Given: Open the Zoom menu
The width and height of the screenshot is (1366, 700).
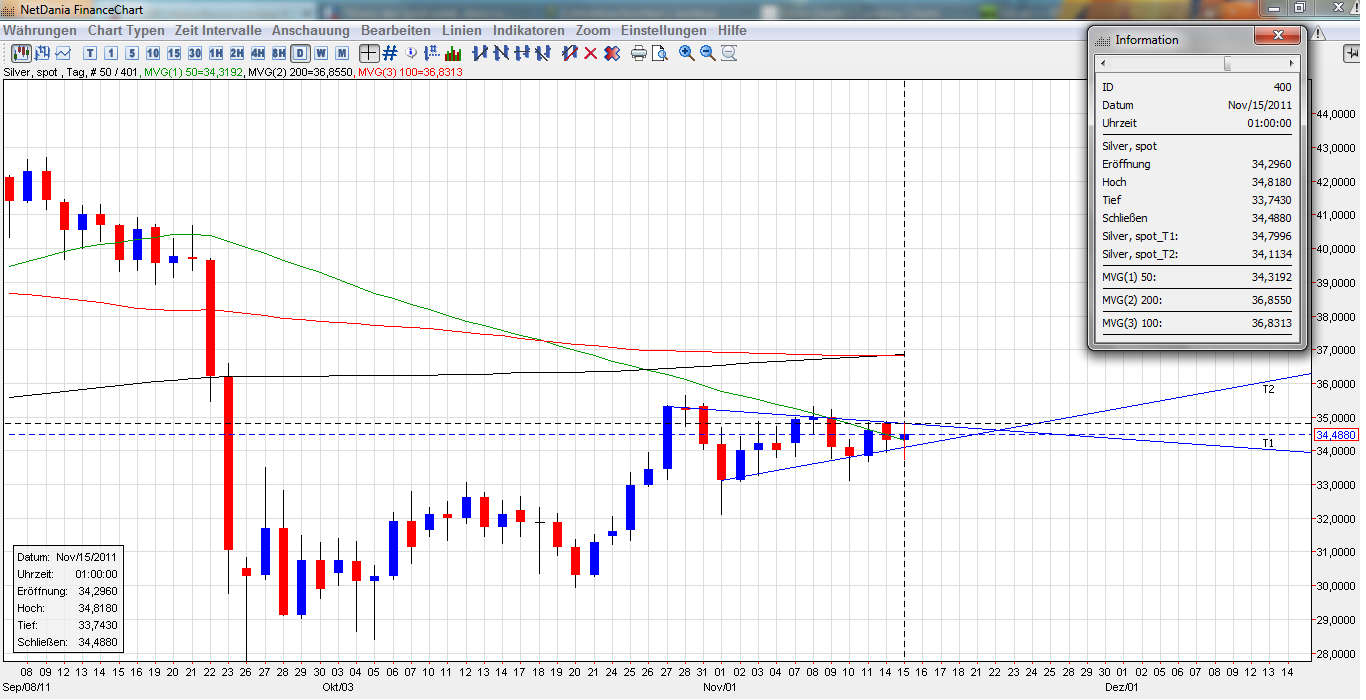Looking at the screenshot, I should (x=593, y=31).
